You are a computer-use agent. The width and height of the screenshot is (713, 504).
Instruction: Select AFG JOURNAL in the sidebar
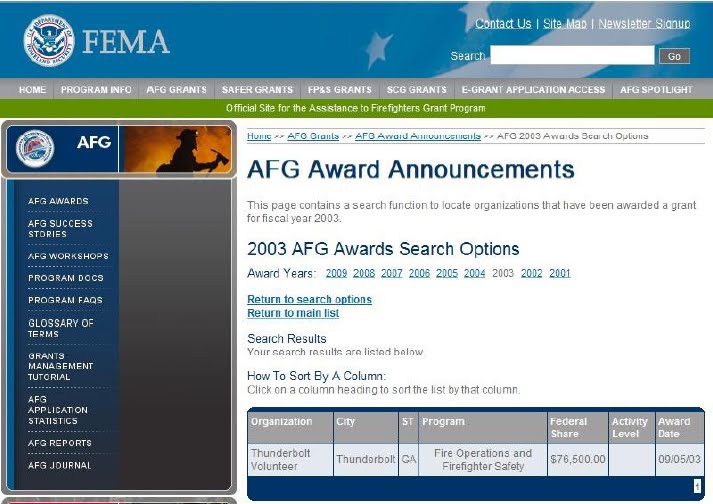(x=60, y=465)
